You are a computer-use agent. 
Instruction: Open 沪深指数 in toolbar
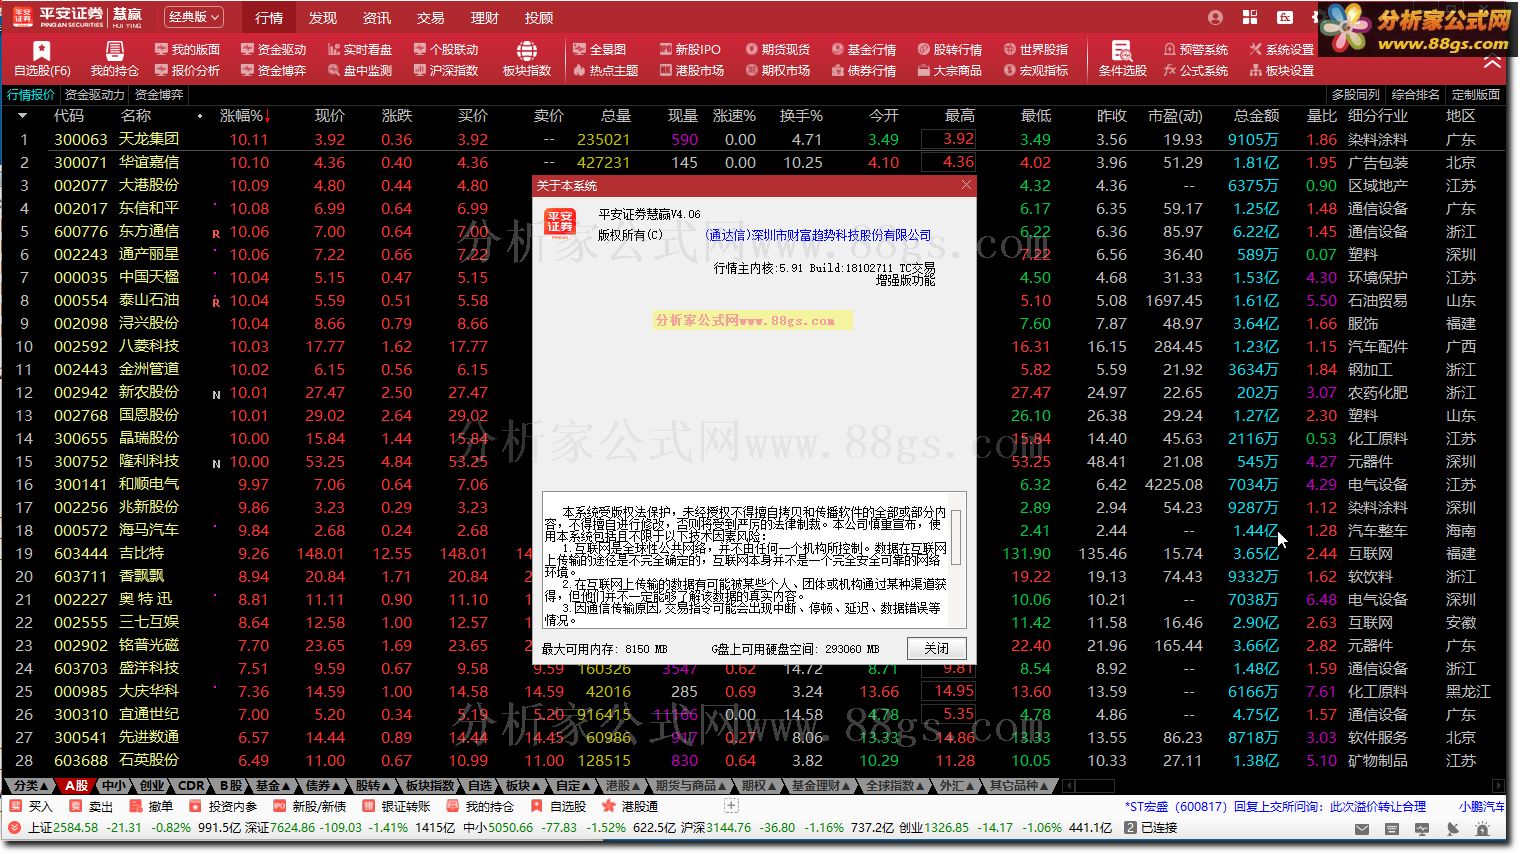(x=445, y=70)
